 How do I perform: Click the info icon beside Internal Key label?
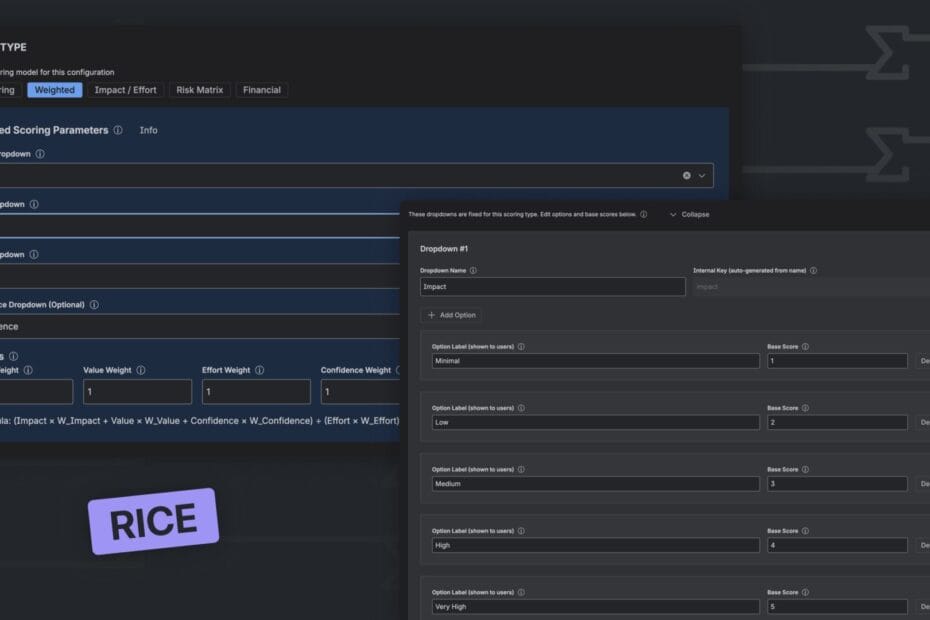813,270
